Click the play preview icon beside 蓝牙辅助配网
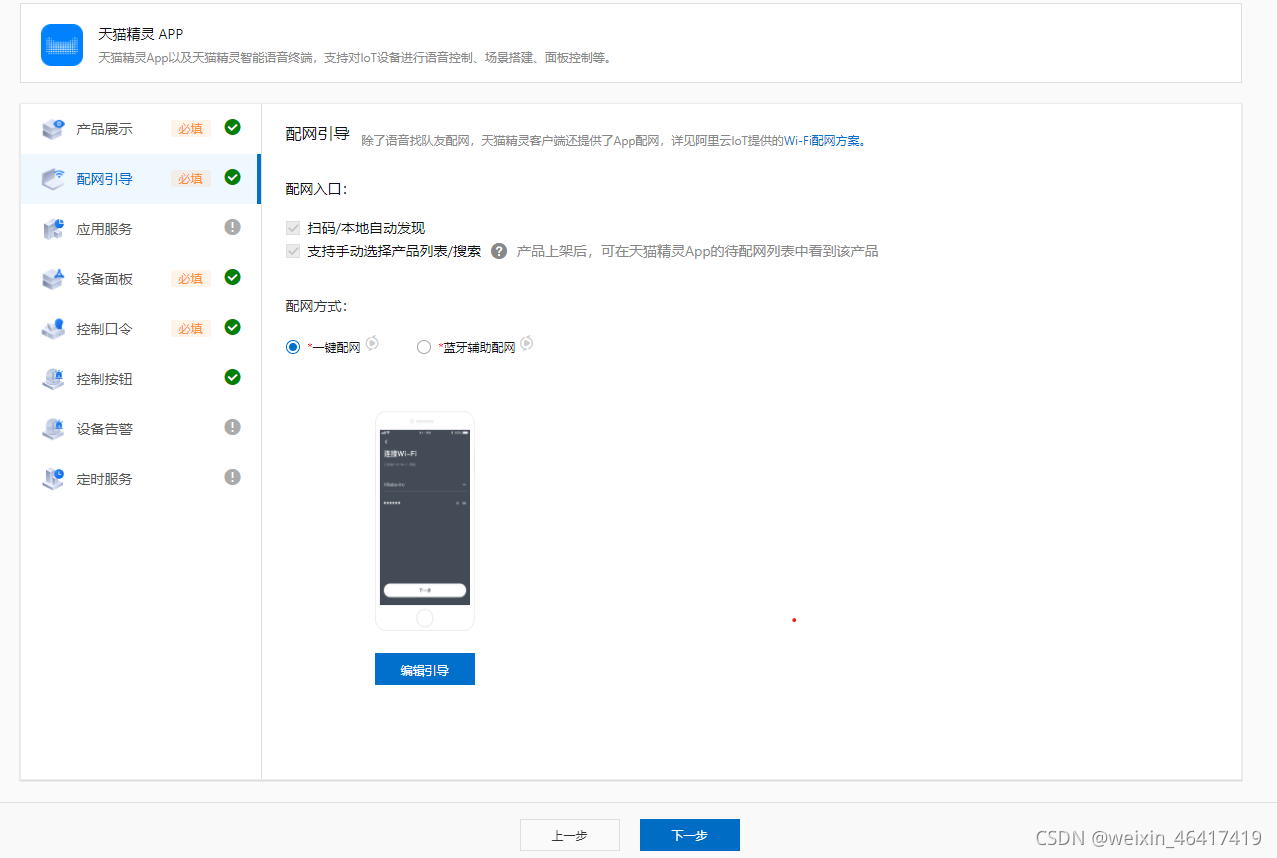 coord(526,343)
